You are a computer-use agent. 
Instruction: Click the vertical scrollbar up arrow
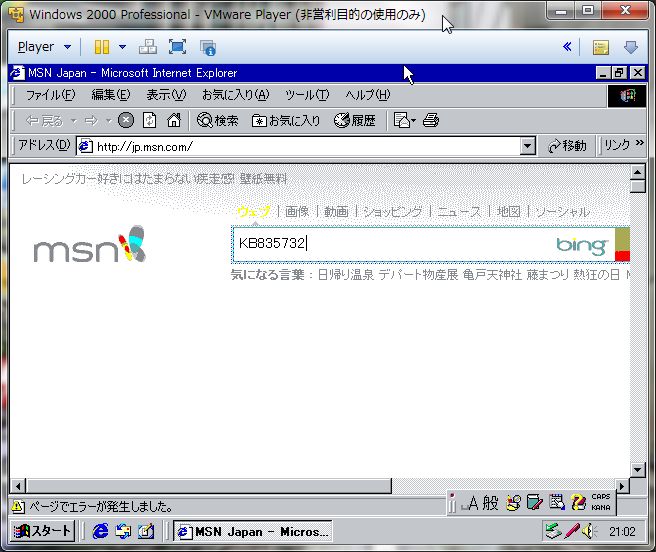tap(638, 172)
